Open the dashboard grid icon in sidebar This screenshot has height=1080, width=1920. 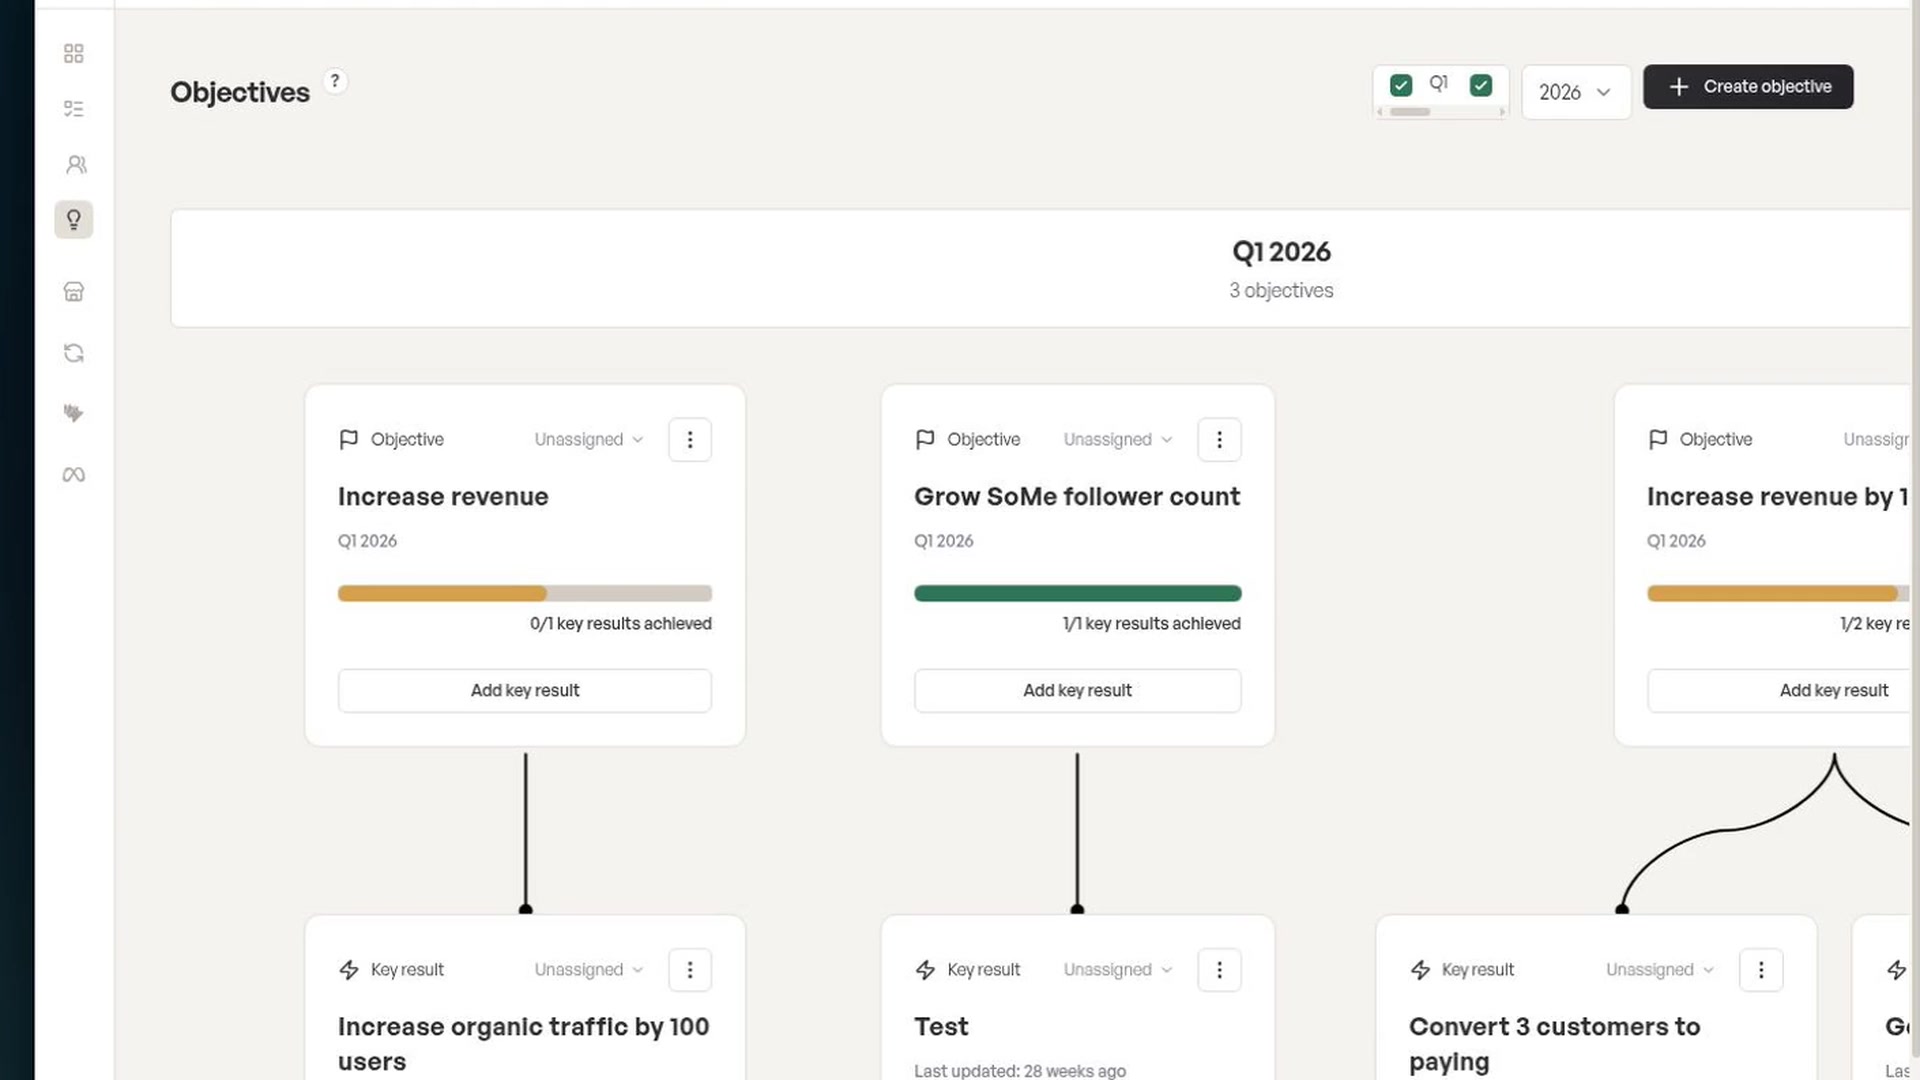pyautogui.click(x=73, y=53)
